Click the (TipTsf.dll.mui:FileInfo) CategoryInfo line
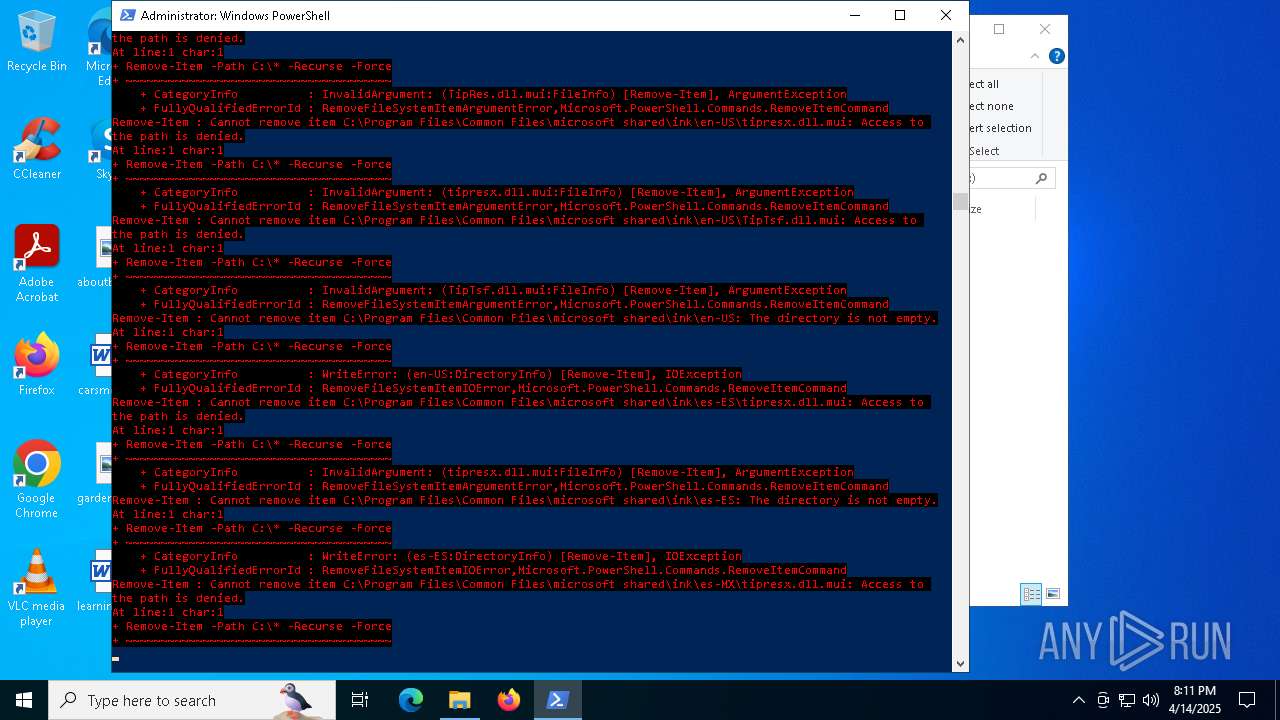The width and height of the screenshot is (1280, 720). coord(493,290)
